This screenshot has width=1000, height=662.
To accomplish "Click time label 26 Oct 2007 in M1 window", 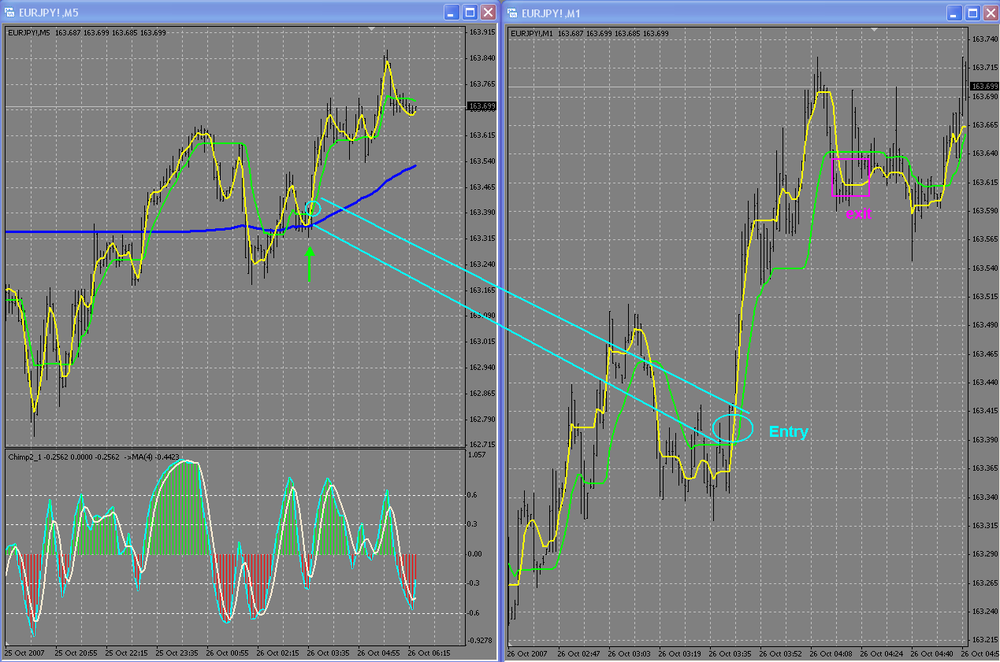I will (527, 654).
